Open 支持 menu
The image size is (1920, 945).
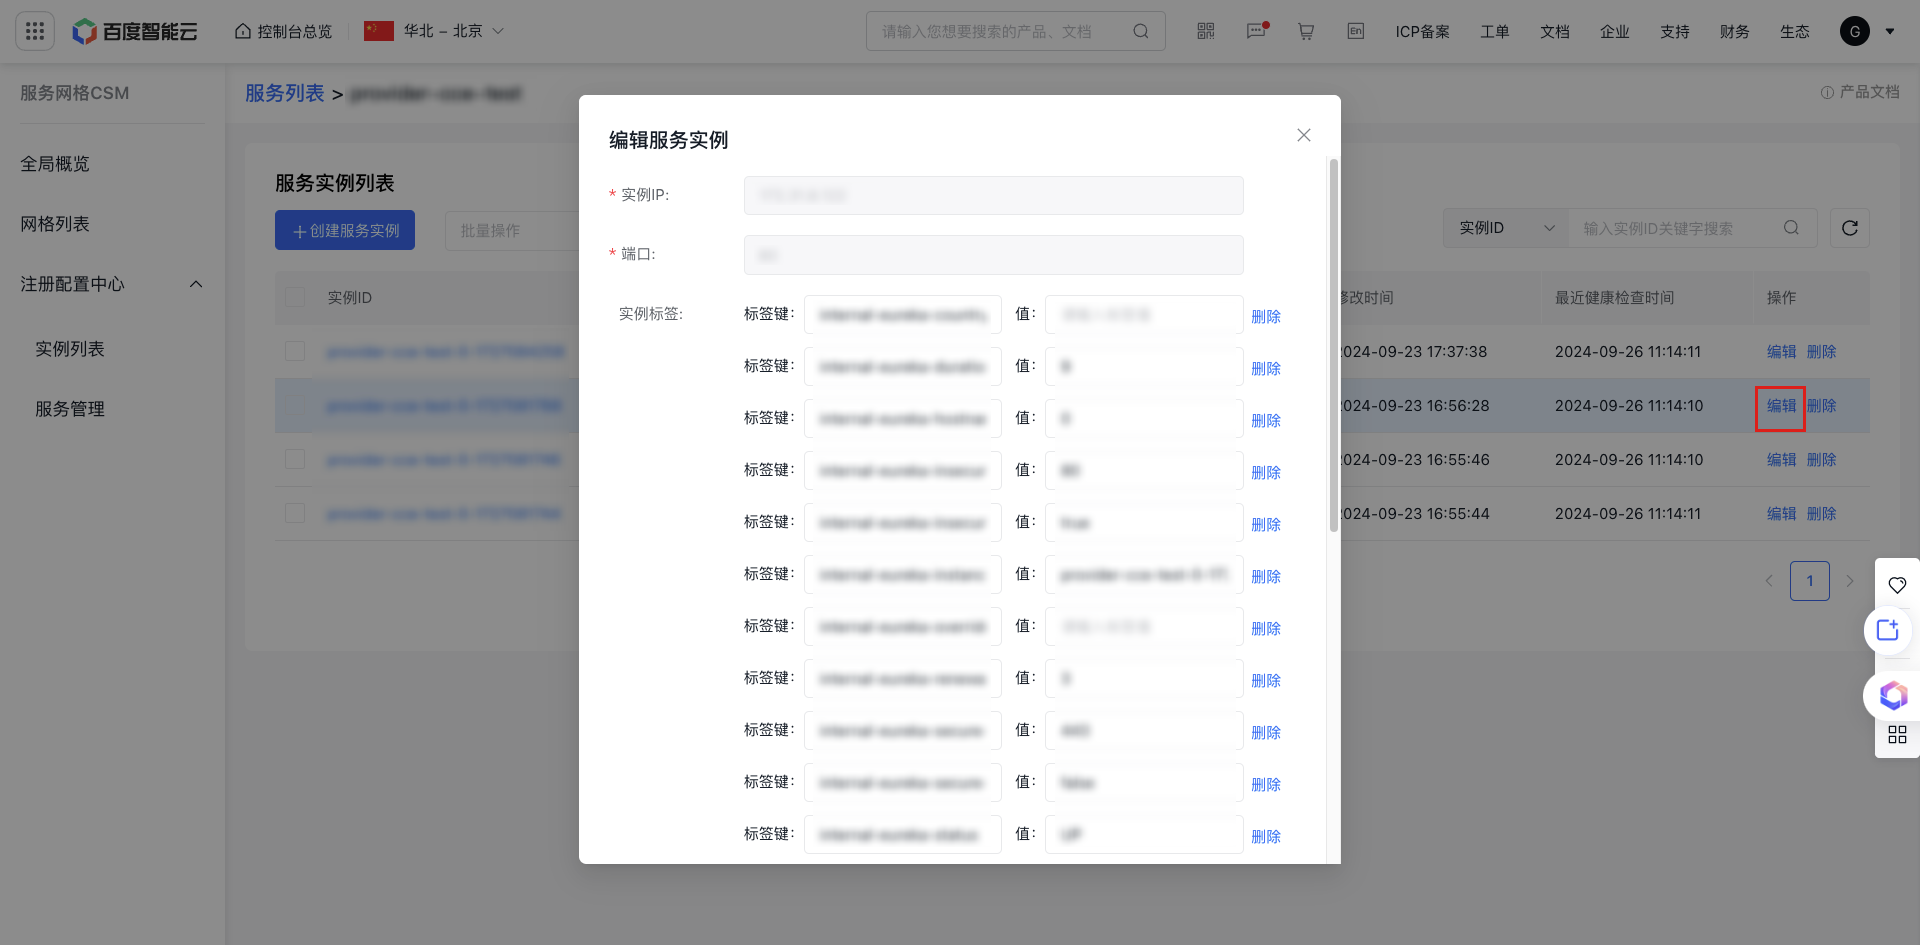pos(1675,31)
